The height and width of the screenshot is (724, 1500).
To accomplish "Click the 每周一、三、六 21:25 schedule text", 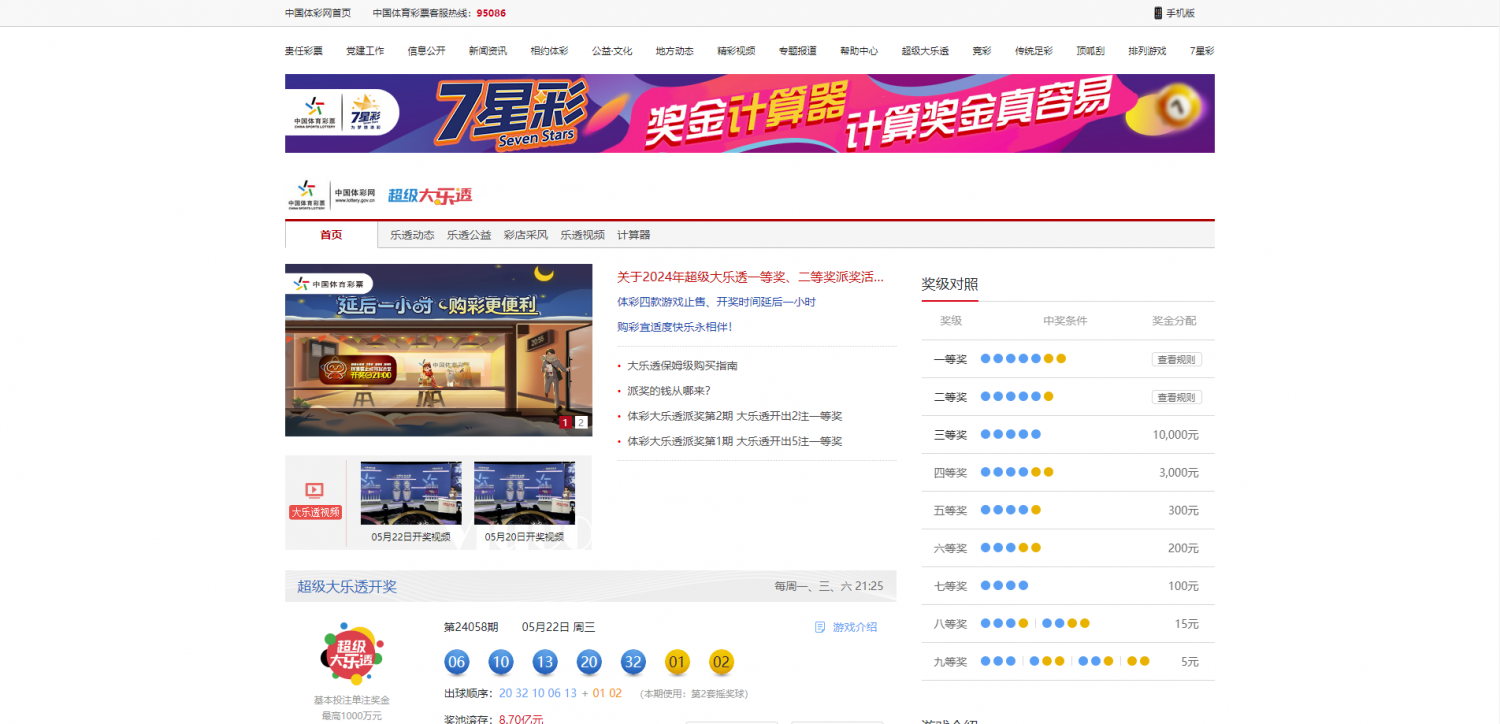I will [828, 586].
